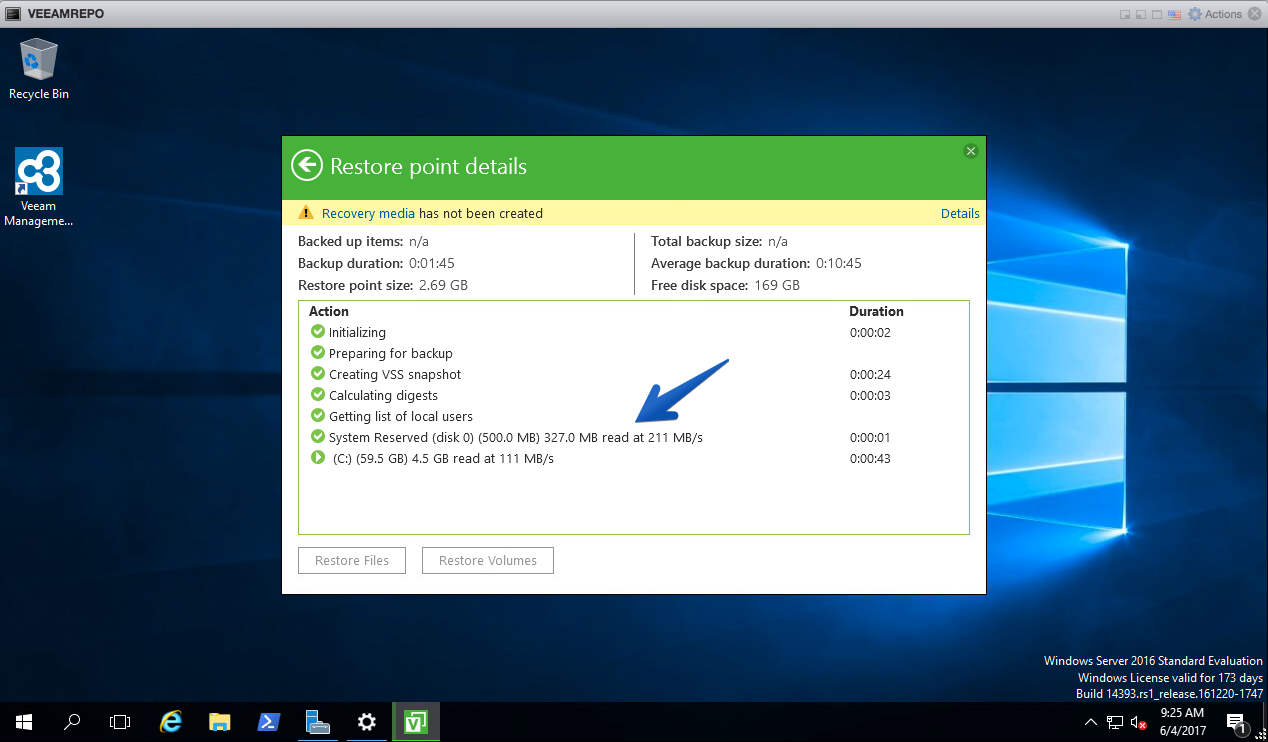
Task: Open File Explorer from taskbar
Action: tap(220, 721)
